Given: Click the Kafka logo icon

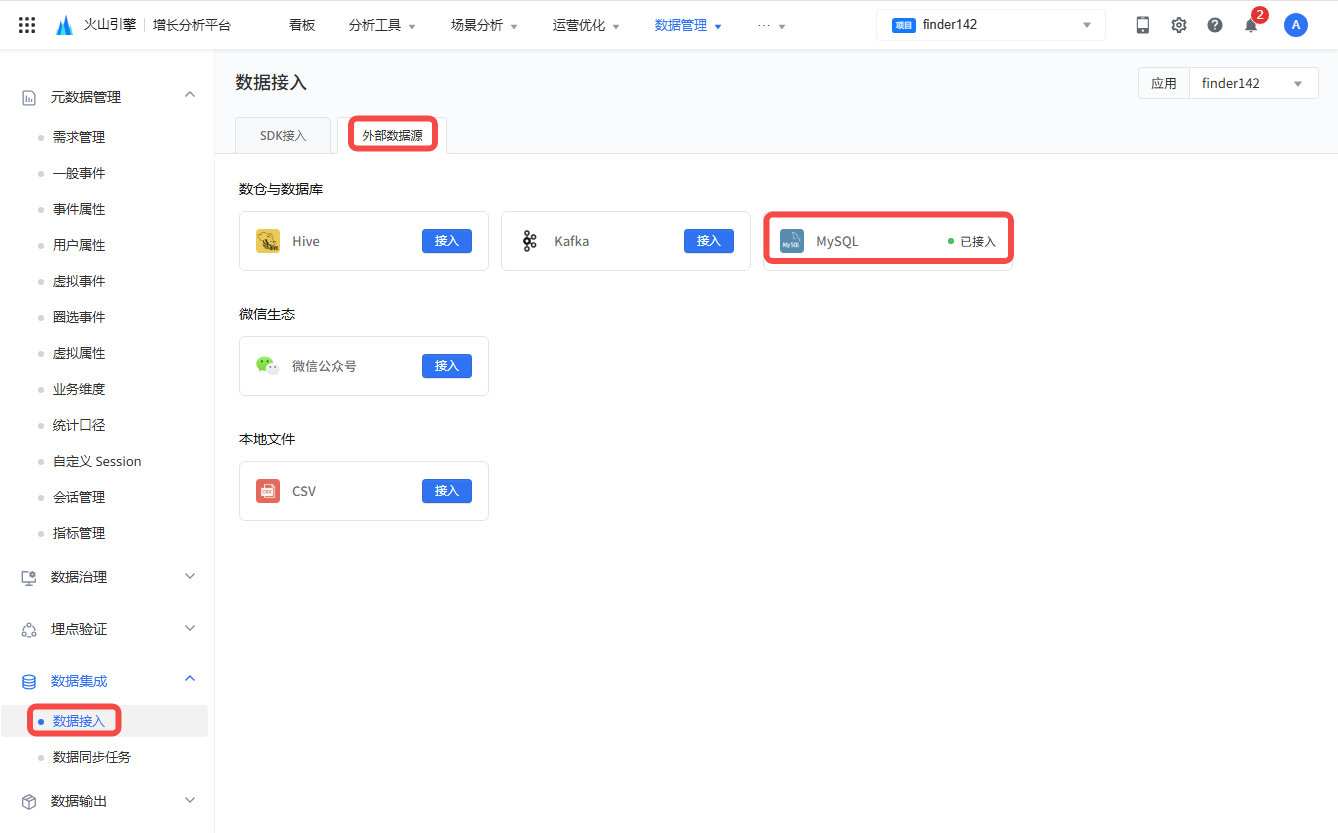Looking at the screenshot, I should 530,241.
